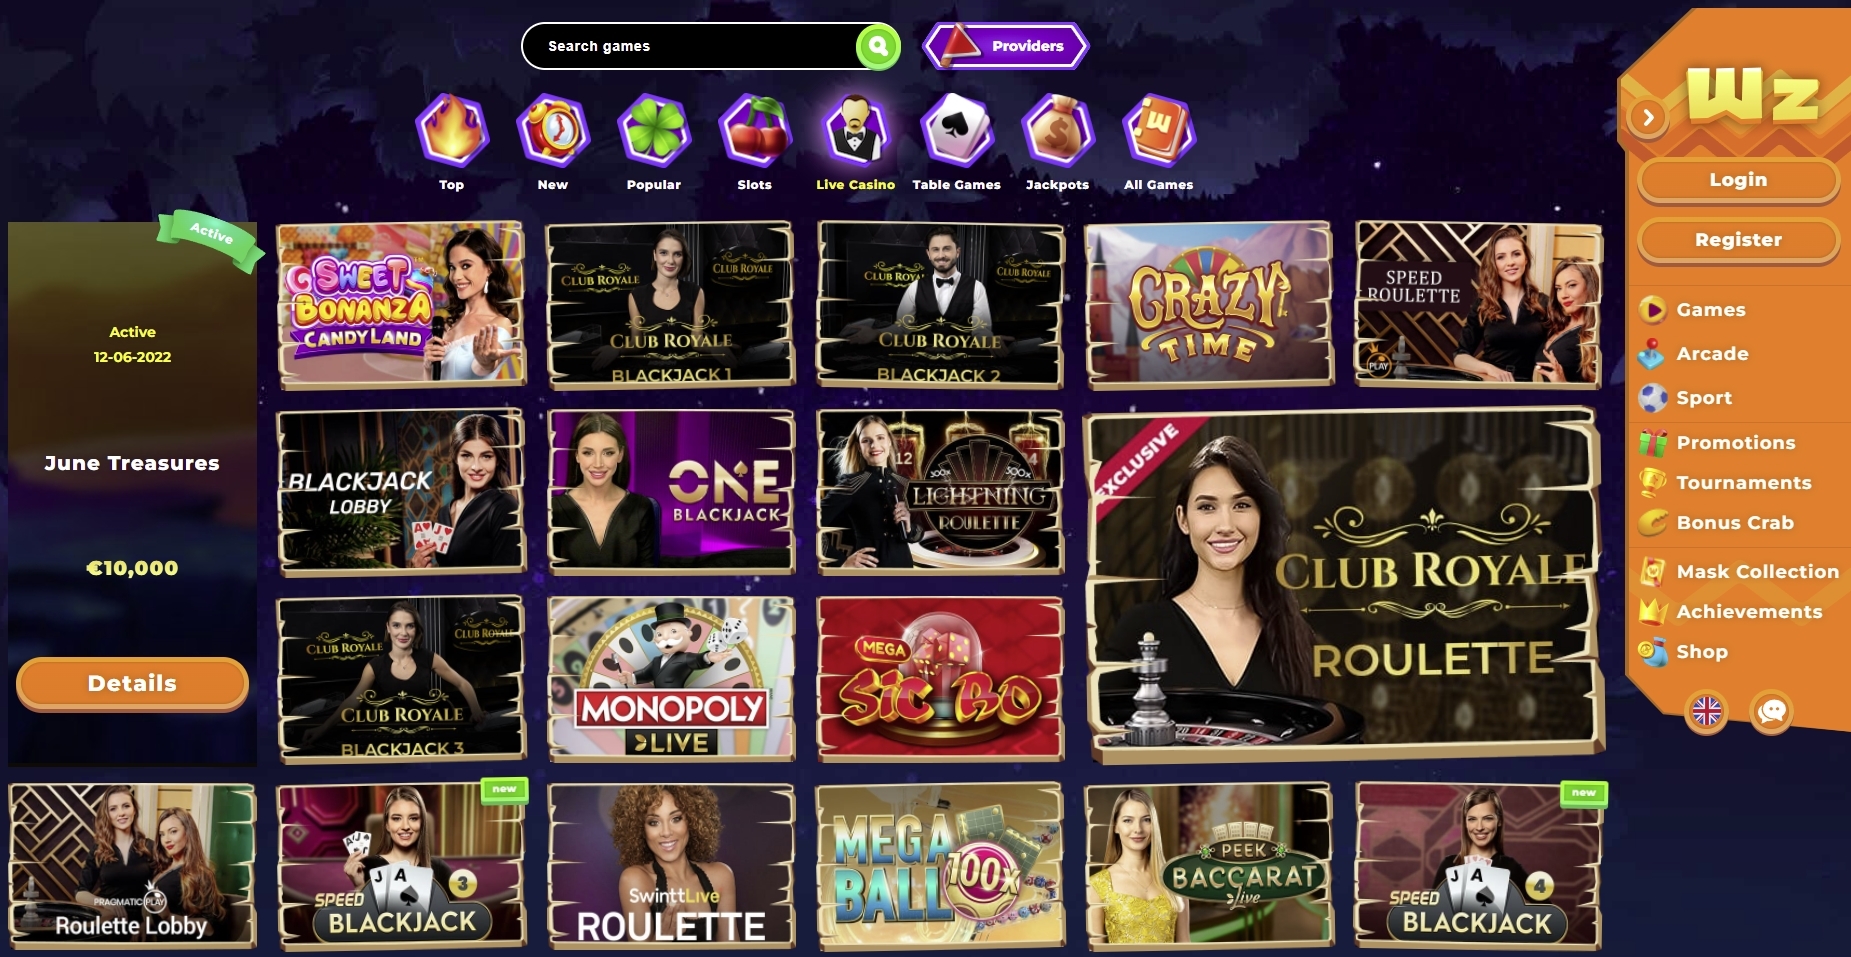1851x957 pixels.
Task: Click the Register button
Action: [x=1738, y=240]
